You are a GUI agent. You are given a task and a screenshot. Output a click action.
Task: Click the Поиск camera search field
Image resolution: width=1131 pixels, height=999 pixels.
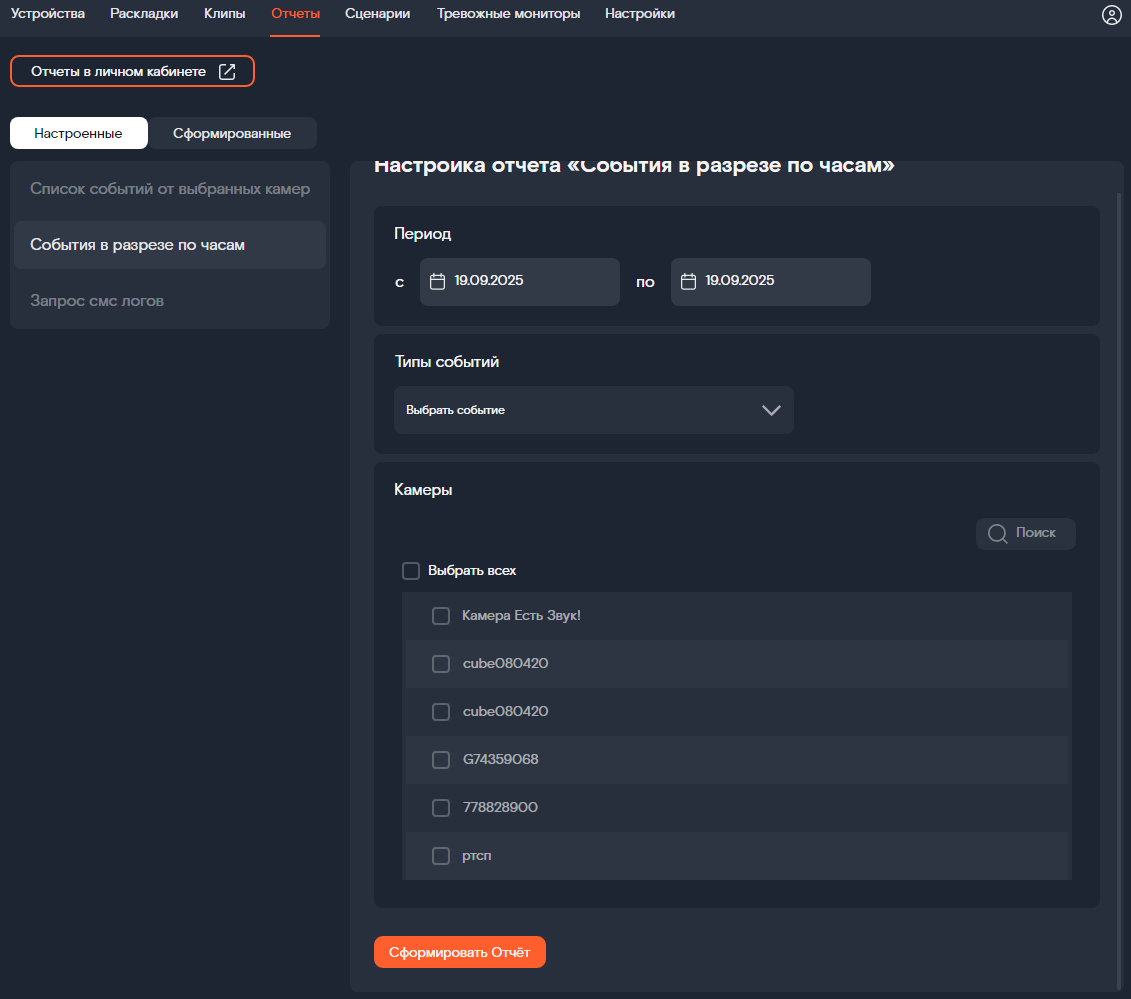coord(1026,534)
